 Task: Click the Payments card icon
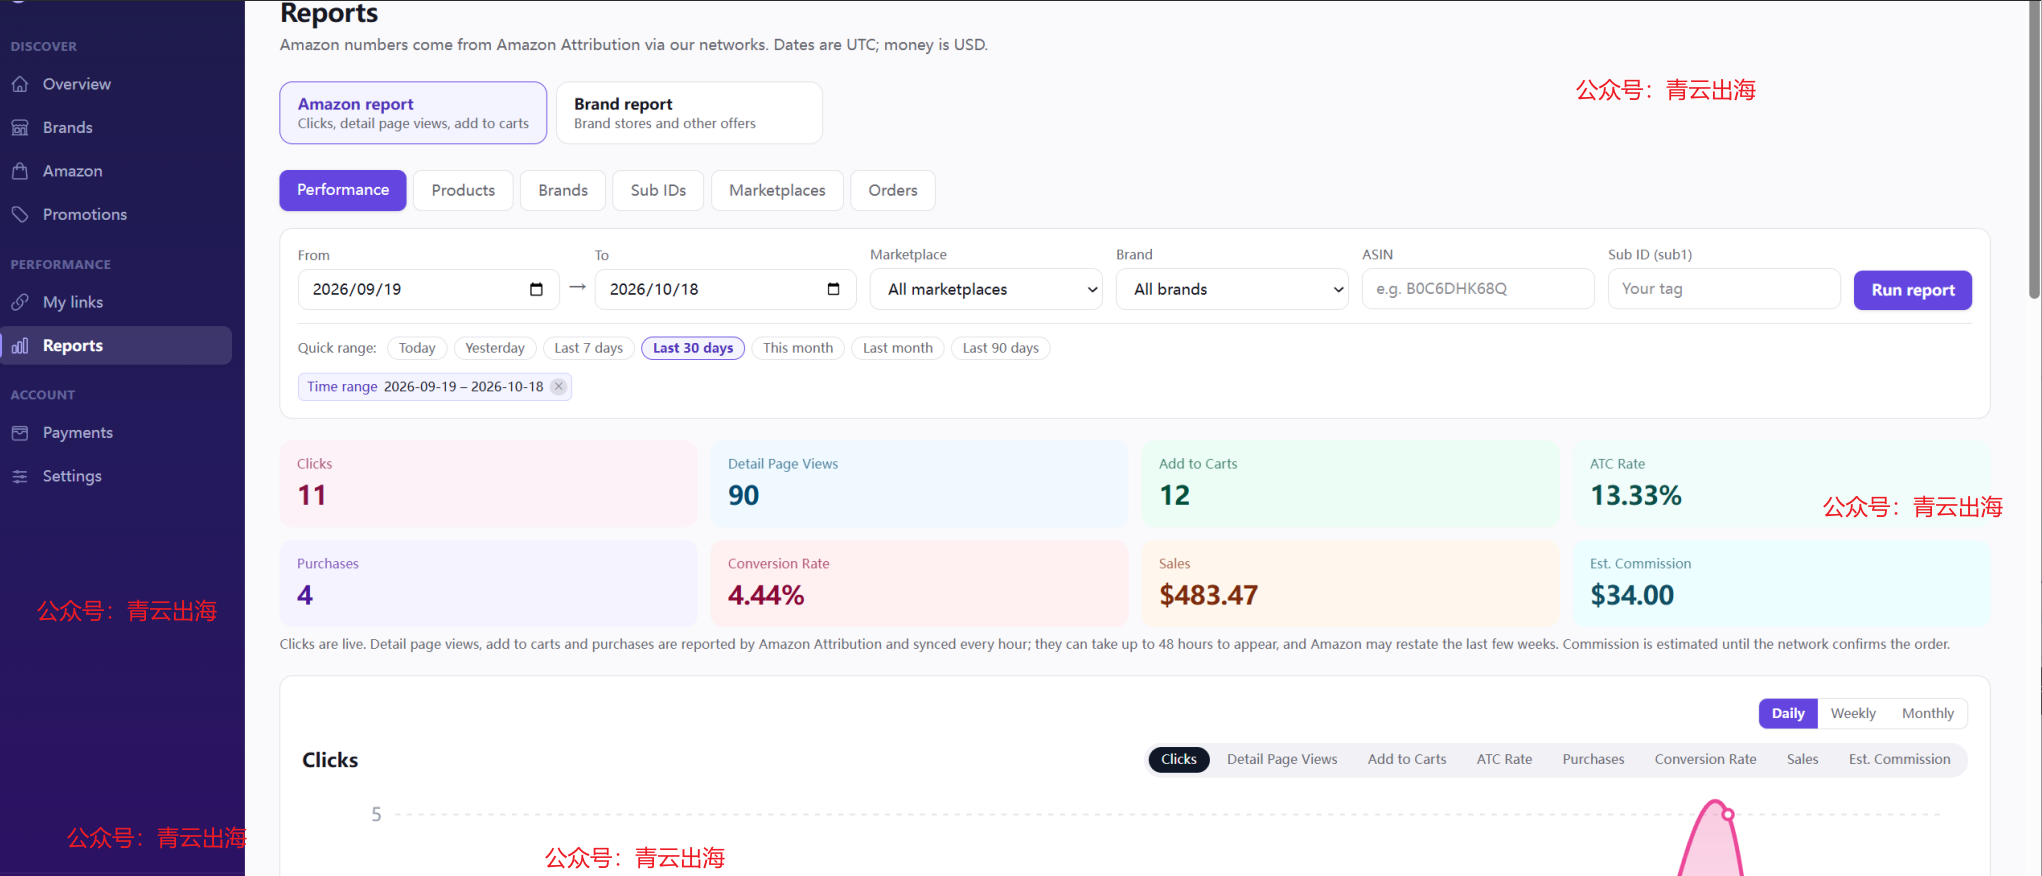pos(20,433)
